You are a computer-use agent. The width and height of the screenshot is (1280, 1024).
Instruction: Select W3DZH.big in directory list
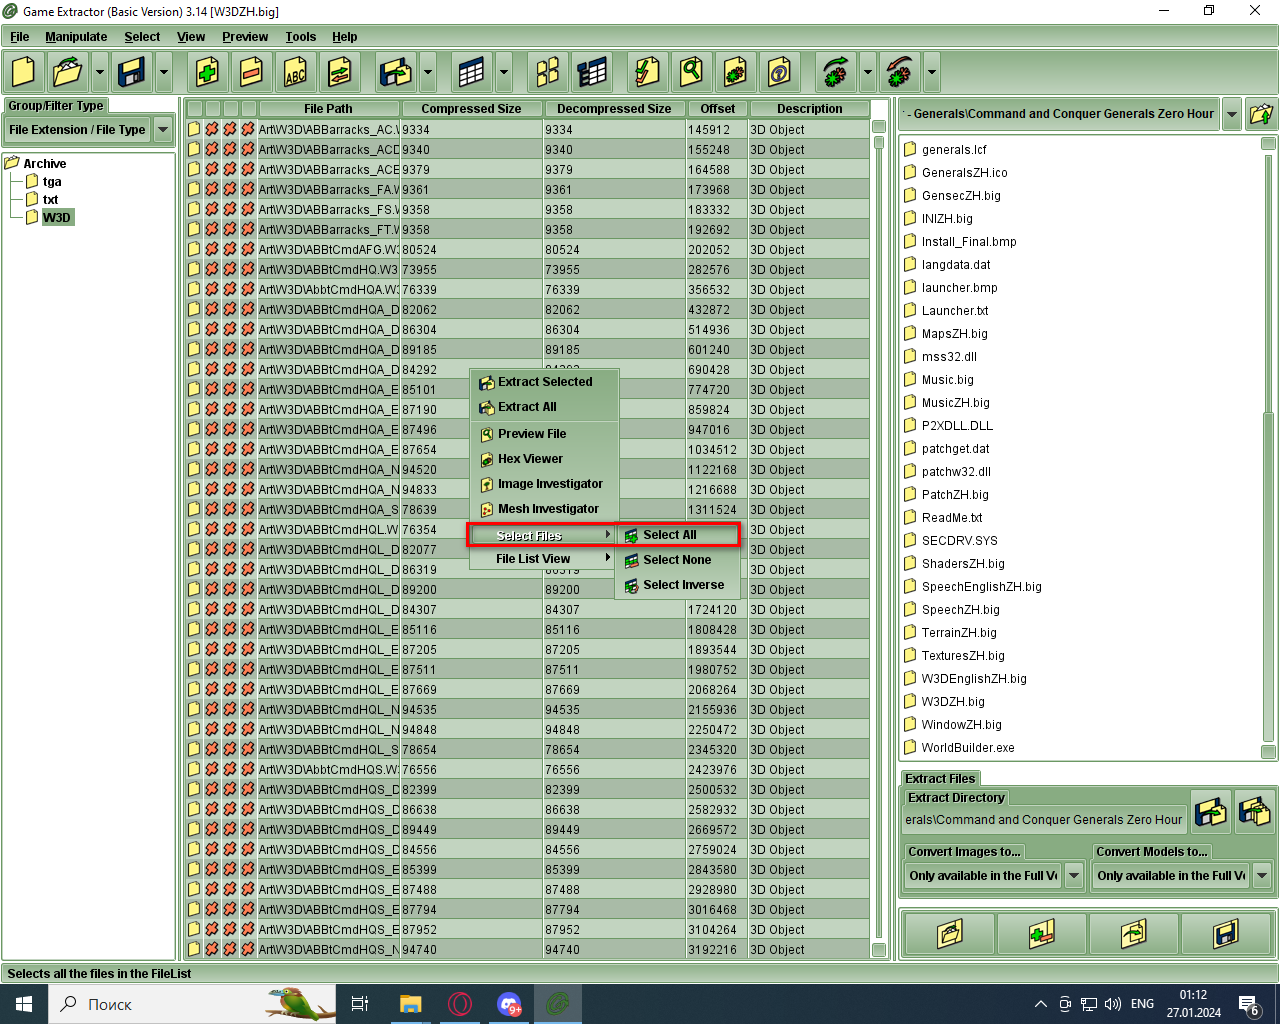pyautogui.click(x=953, y=702)
